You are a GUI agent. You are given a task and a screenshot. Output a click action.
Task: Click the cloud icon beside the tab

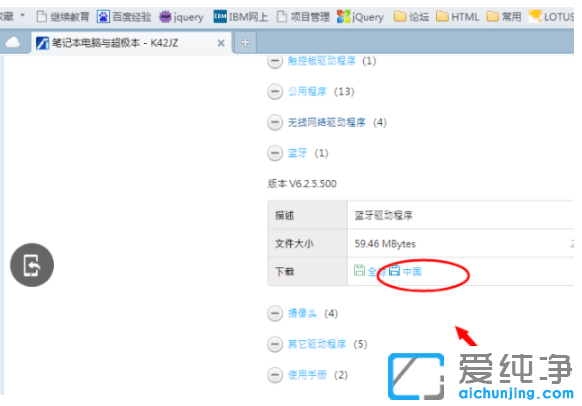pos(13,43)
